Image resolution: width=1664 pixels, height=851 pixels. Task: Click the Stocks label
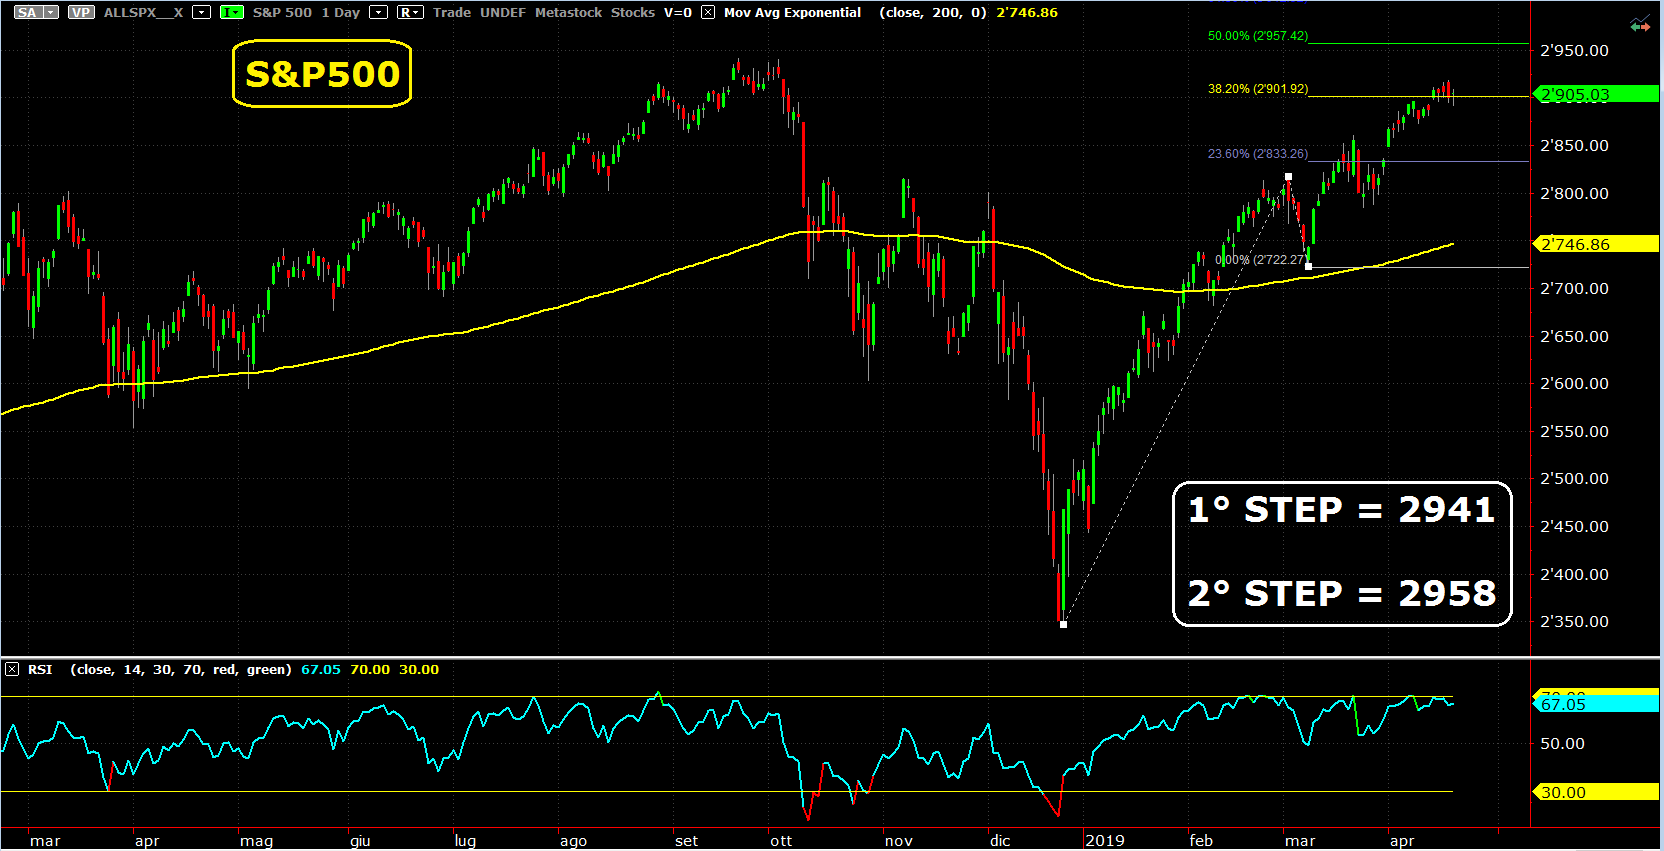633,13
